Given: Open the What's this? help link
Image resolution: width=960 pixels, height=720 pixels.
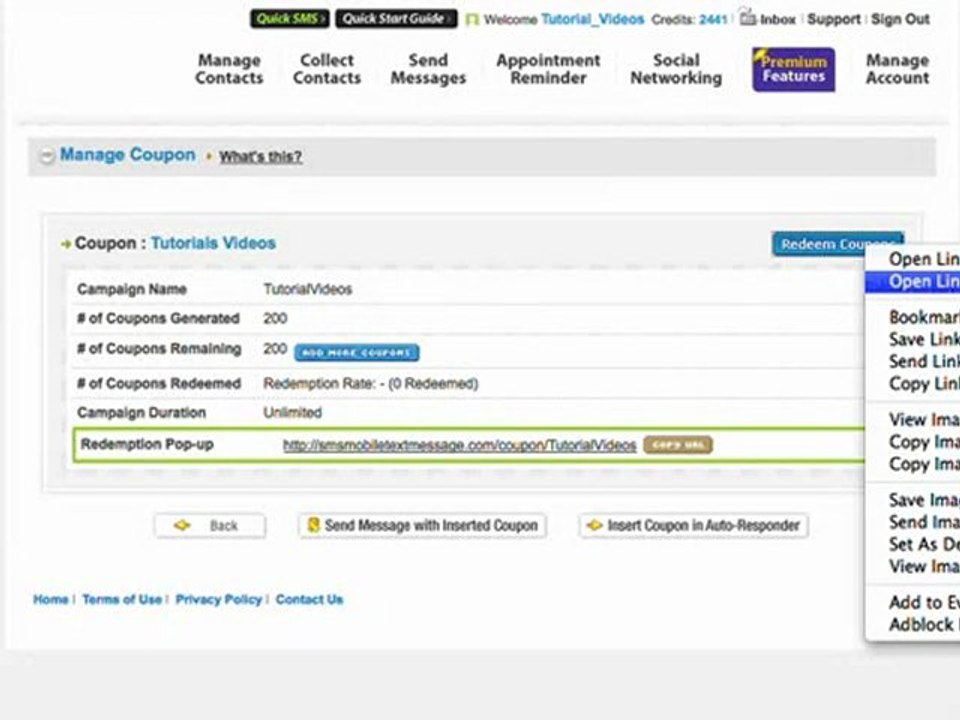Looking at the screenshot, I should [x=261, y=157].
